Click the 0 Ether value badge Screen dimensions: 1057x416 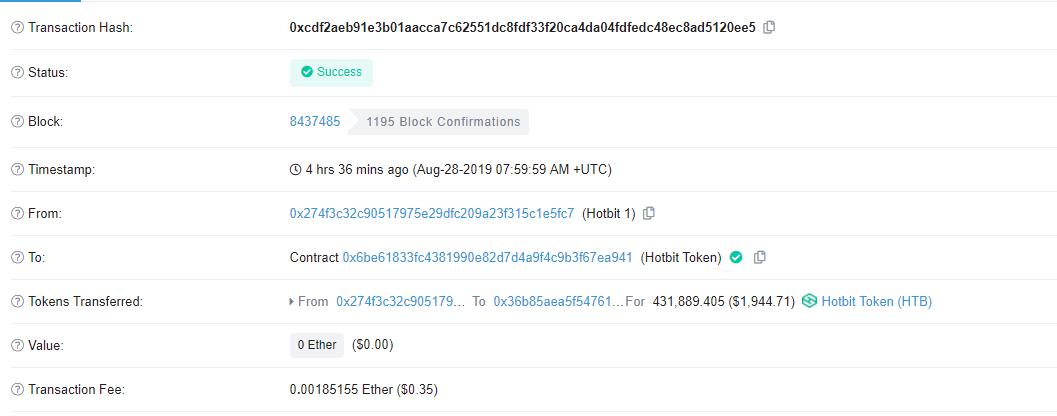tap(317, 345)
